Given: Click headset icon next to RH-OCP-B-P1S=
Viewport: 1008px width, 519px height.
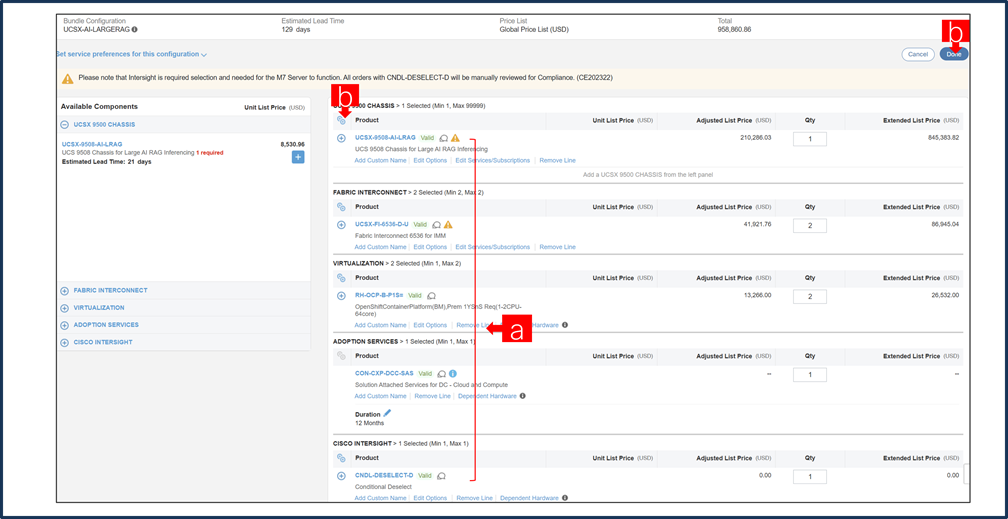Looking at the screenshot, I should pos(431,295).
